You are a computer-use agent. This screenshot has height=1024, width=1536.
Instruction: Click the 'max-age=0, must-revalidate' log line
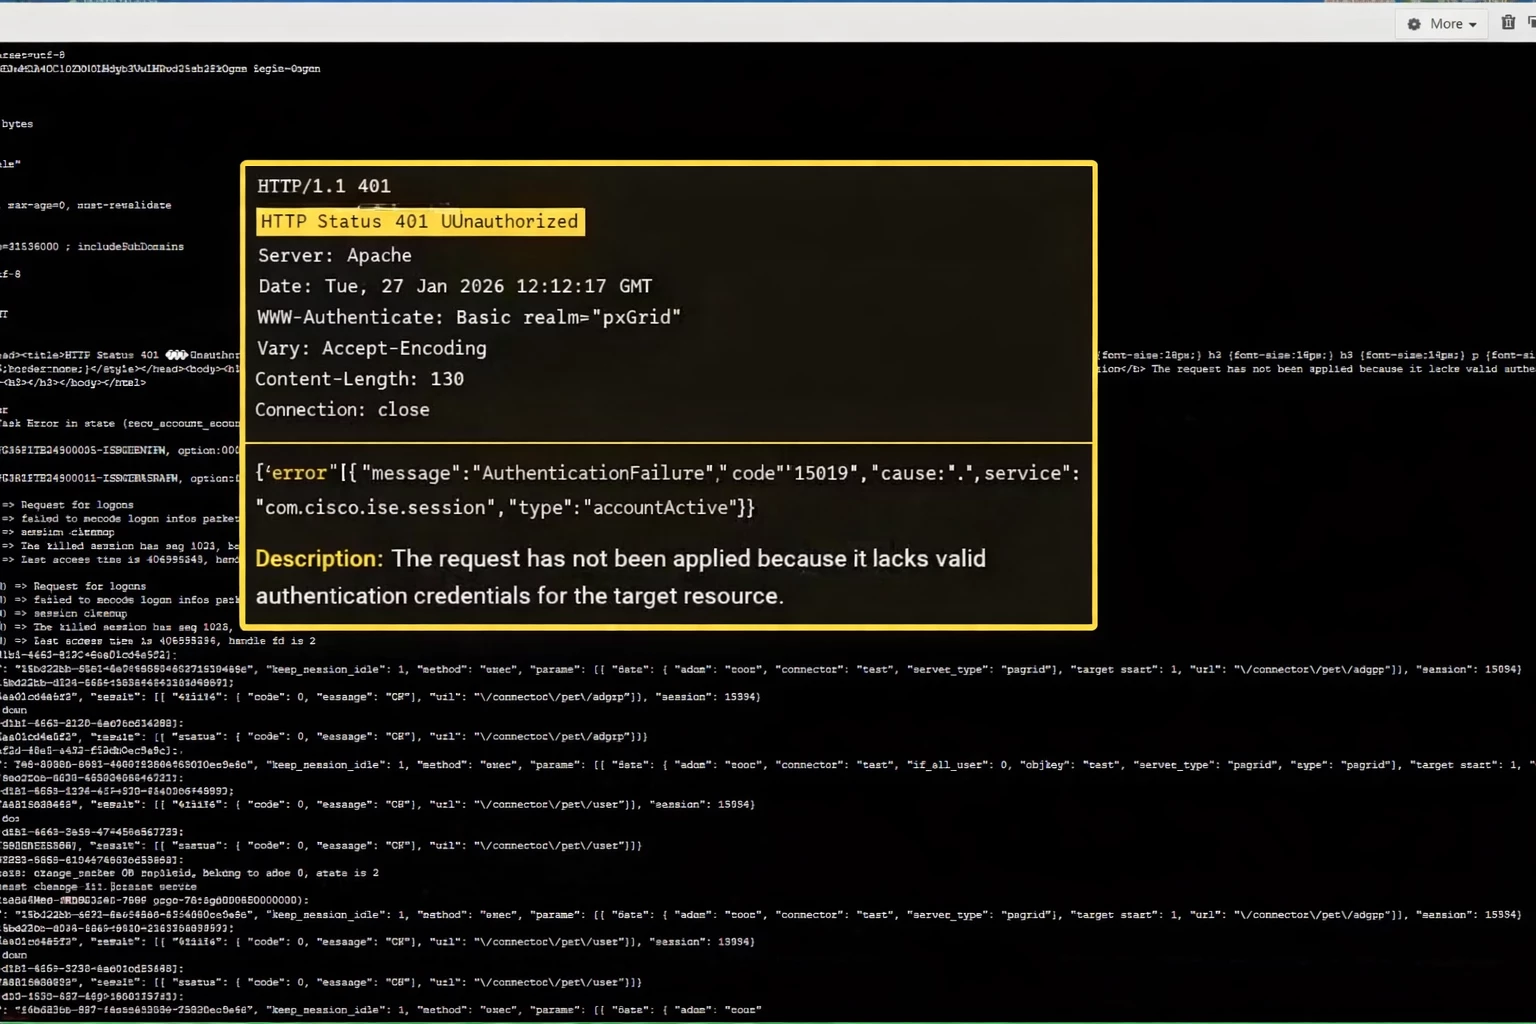(x=90, y=205)
